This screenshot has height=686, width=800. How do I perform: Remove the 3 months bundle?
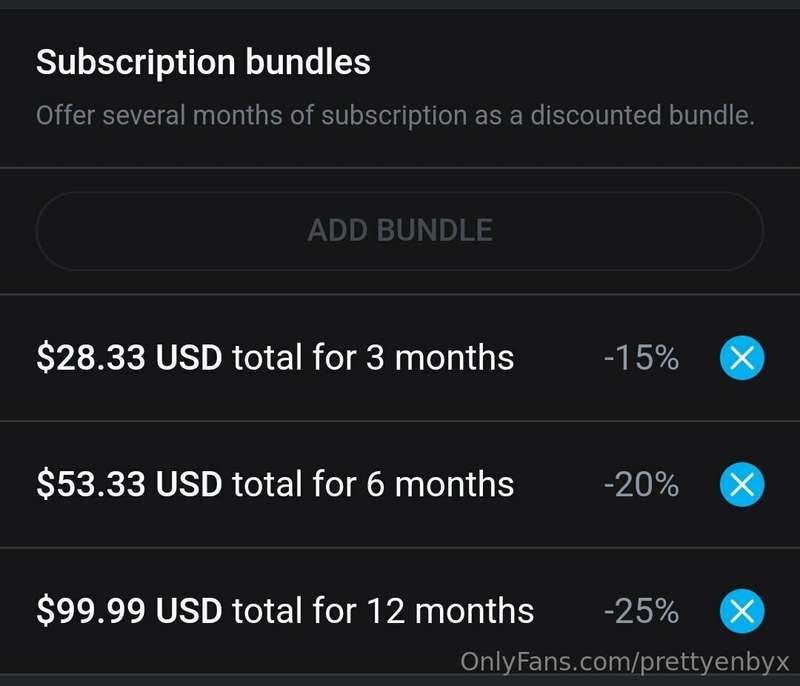click(742, 358)
